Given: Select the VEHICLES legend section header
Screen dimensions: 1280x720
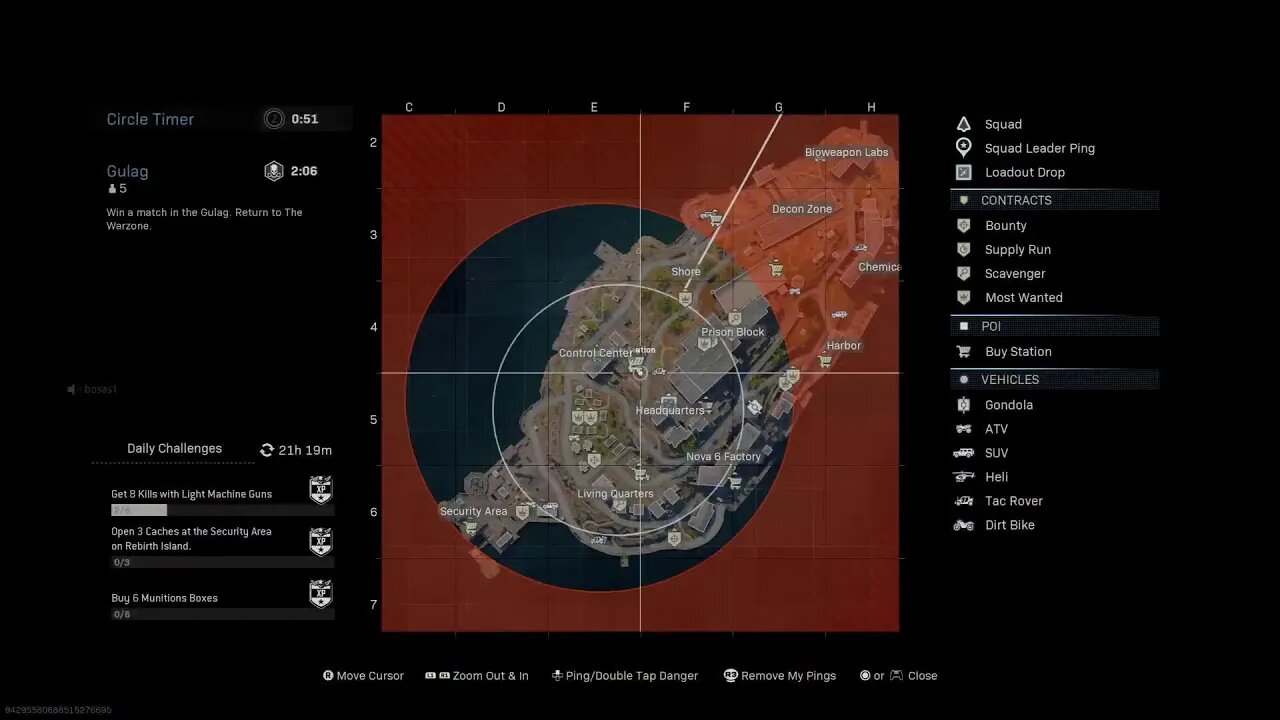Looking at the screenshot, I should (1054, 380).
